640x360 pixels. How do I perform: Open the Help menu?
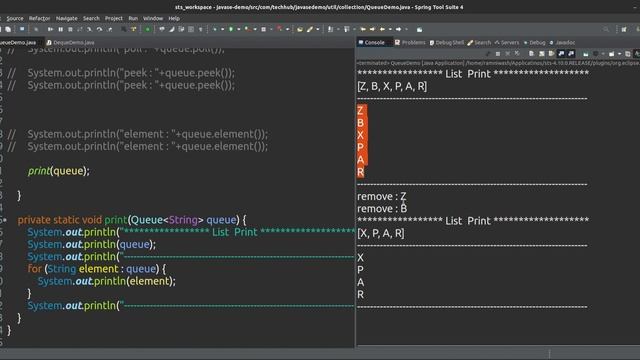[x=174, y=18]
